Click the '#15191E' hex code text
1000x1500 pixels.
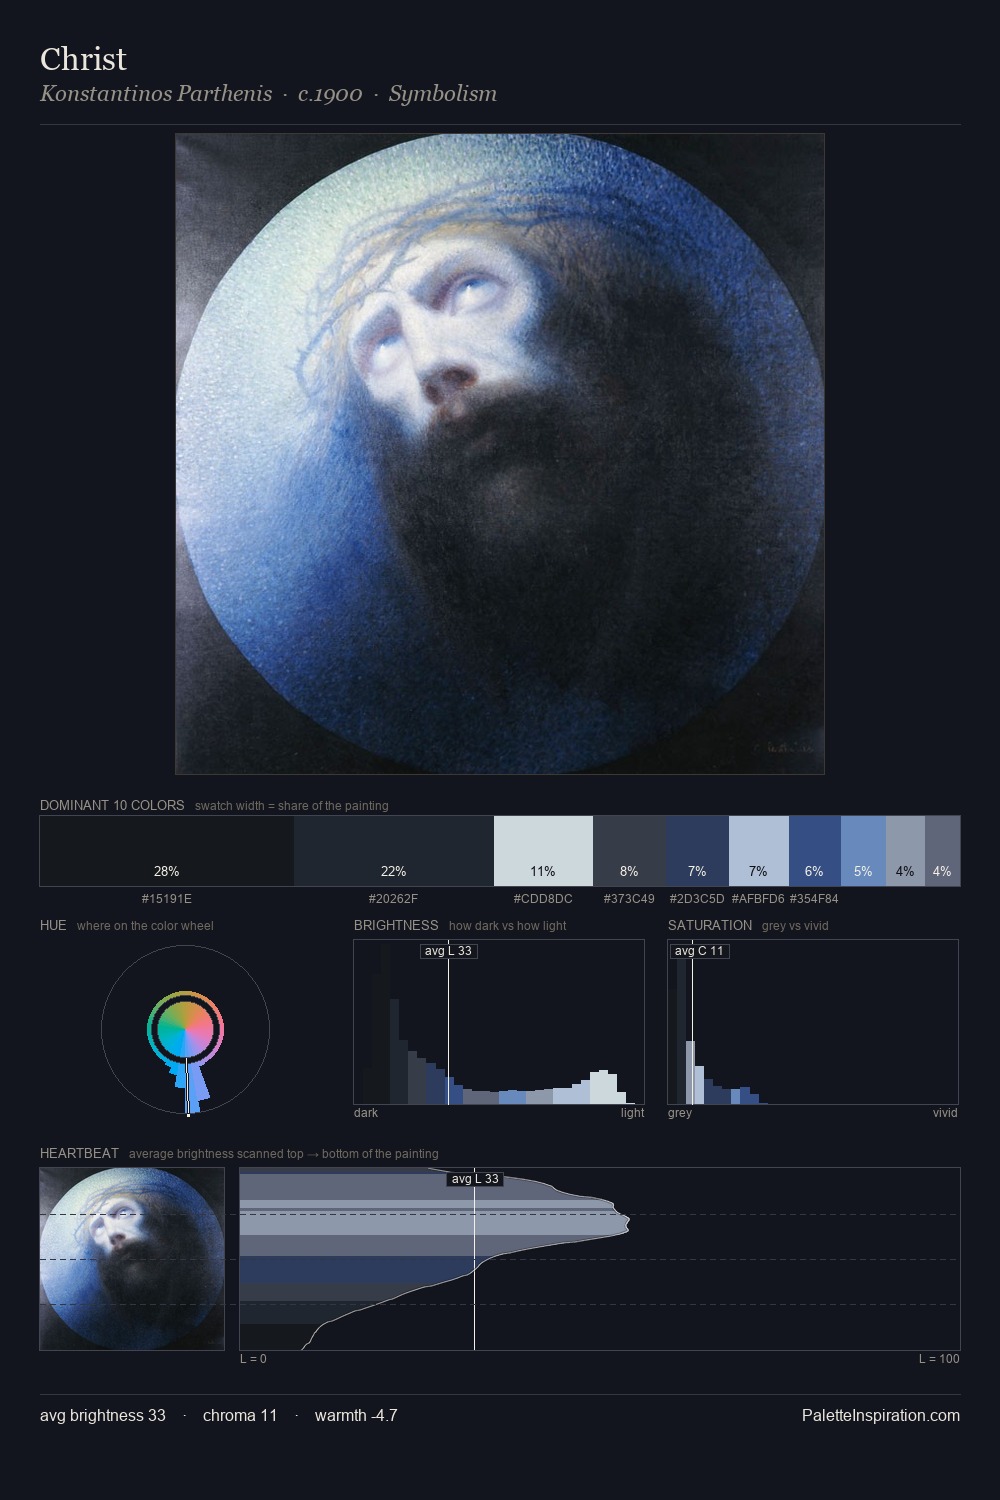(x=167, y=899)
